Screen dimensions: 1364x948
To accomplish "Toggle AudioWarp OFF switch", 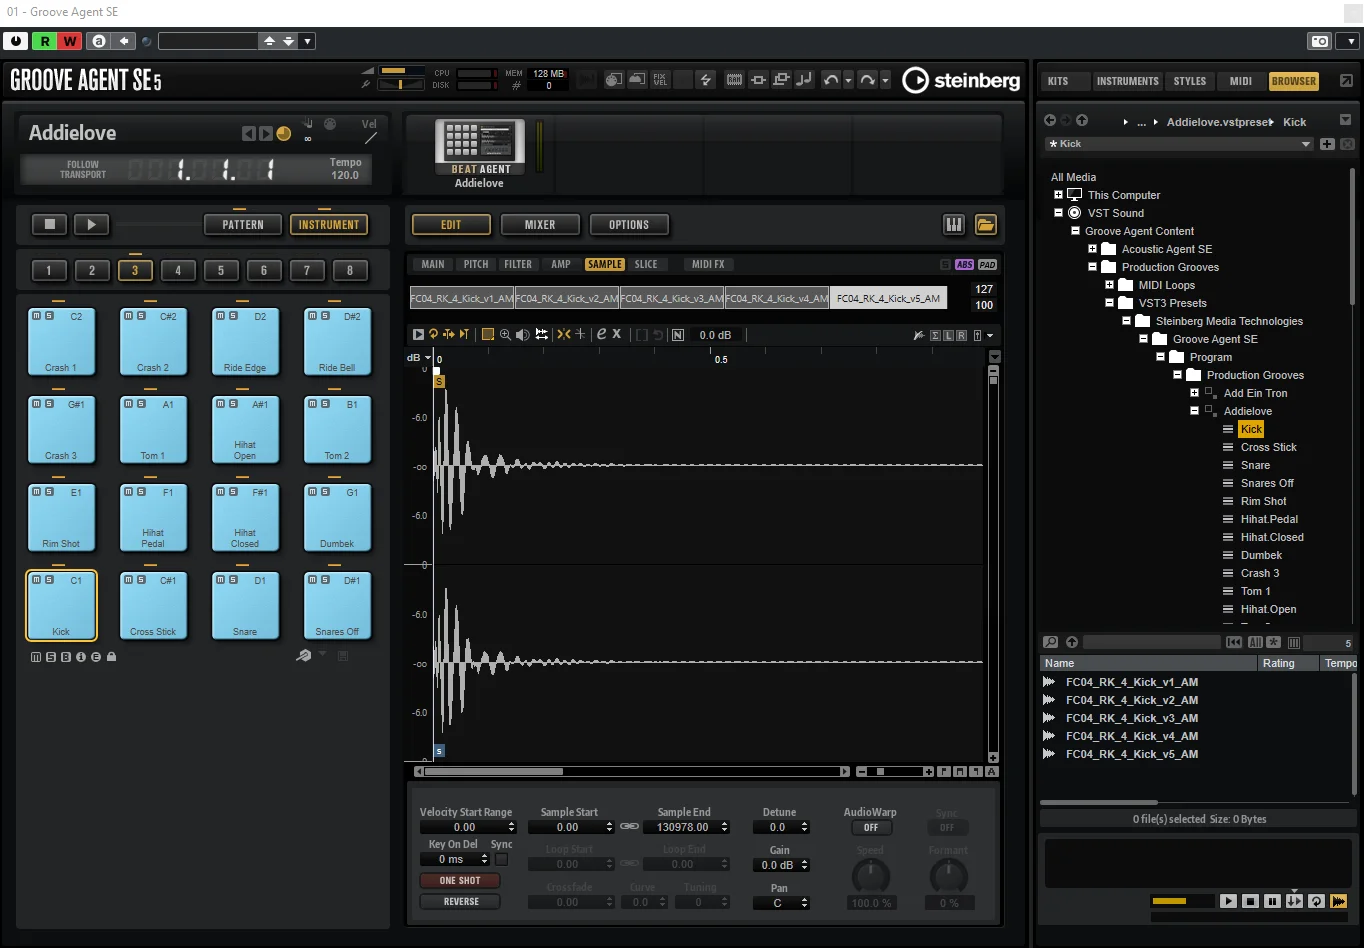I will [870, 828].
